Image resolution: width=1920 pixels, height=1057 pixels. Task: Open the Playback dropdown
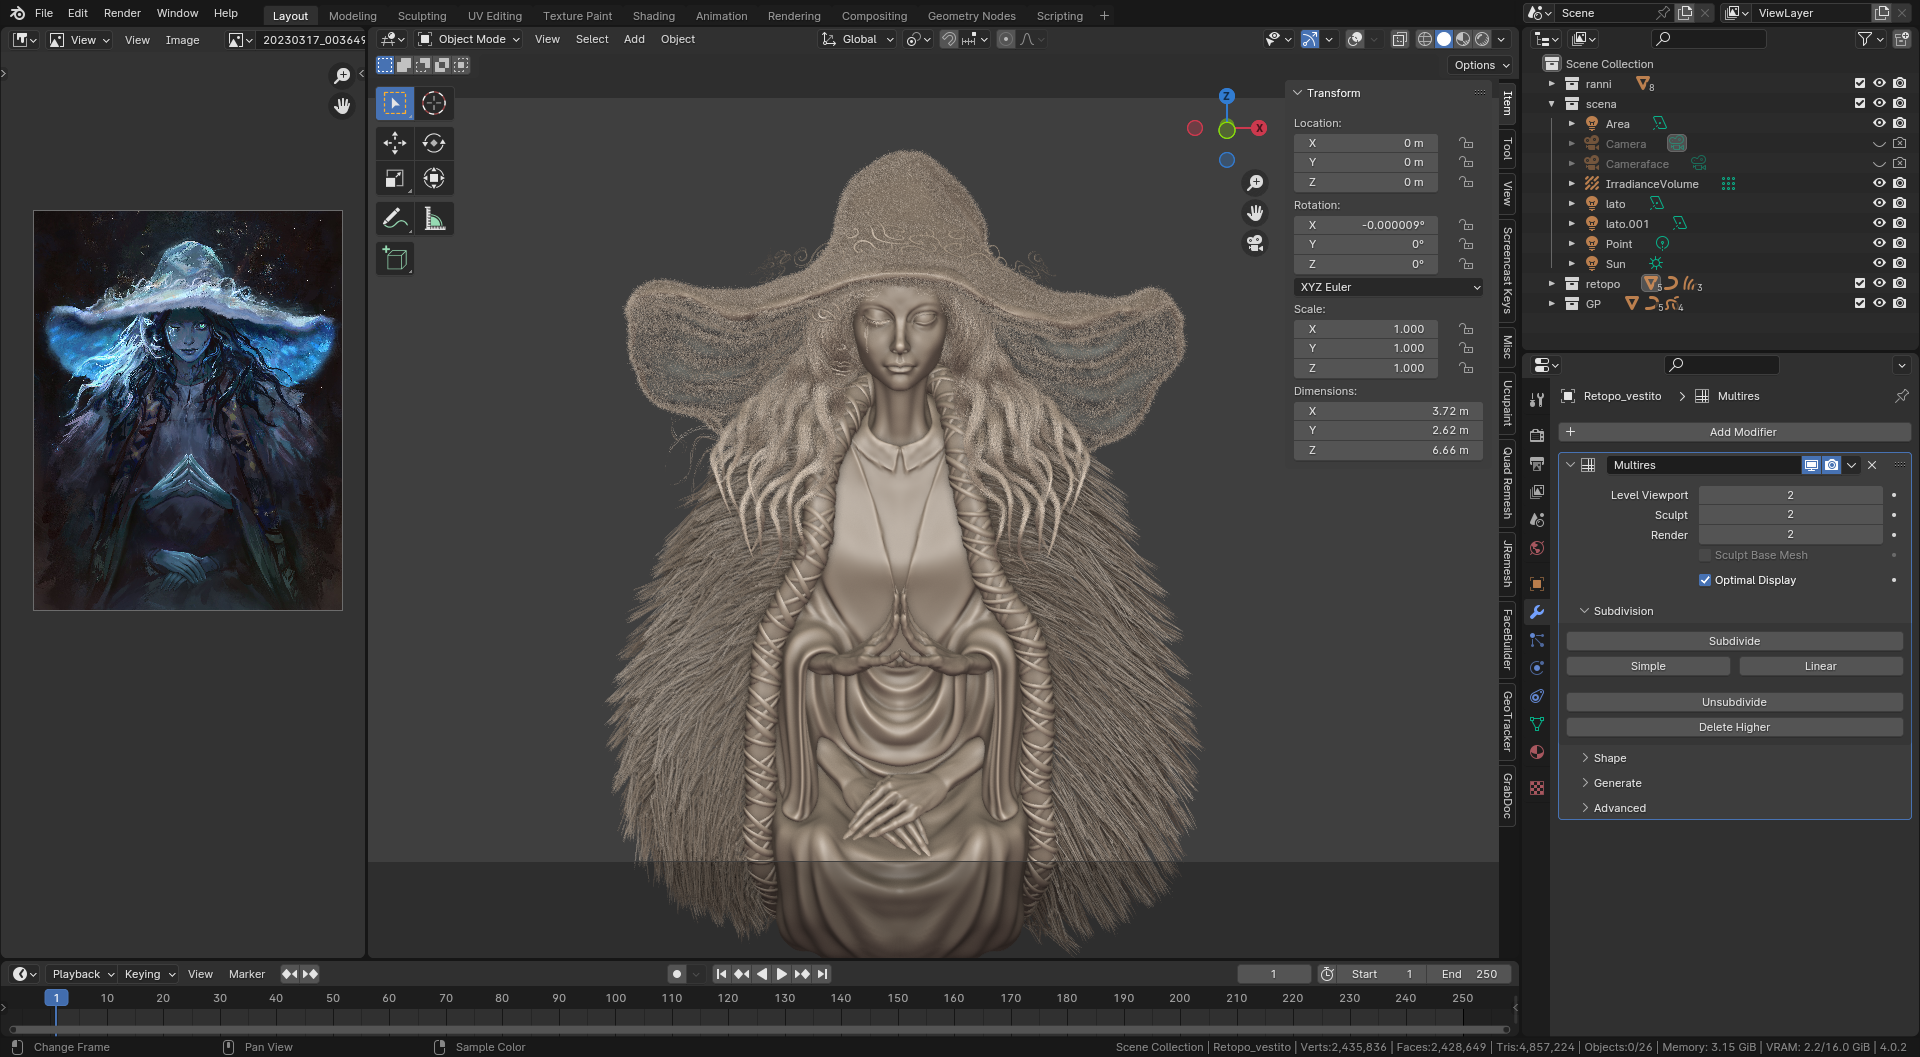83,974
